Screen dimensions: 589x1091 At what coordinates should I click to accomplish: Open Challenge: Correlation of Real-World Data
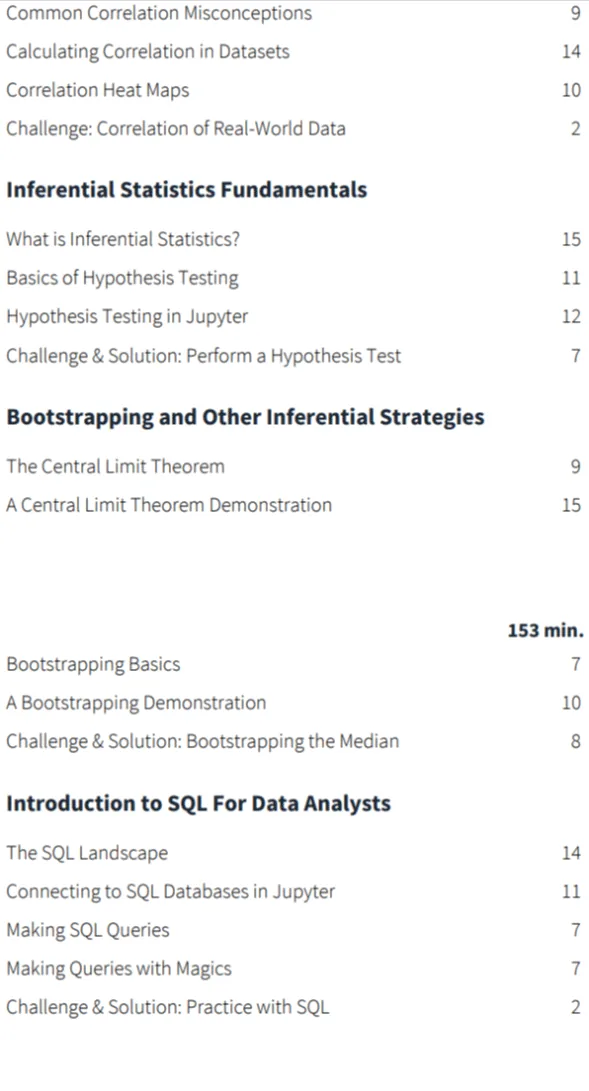176,129
